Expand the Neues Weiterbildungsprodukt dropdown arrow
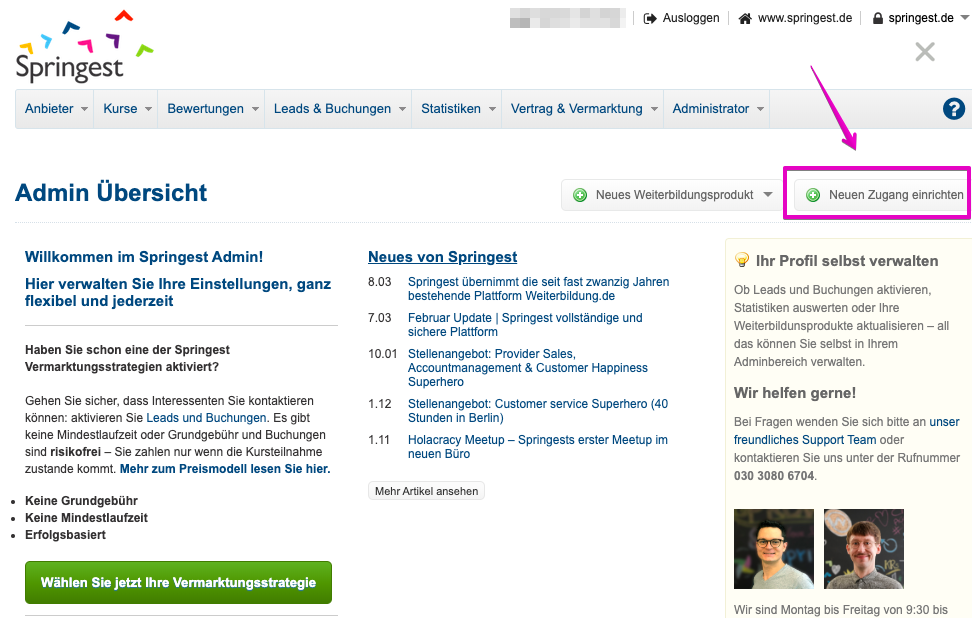This screenshot has height=618, width=976. click(768, 195)
